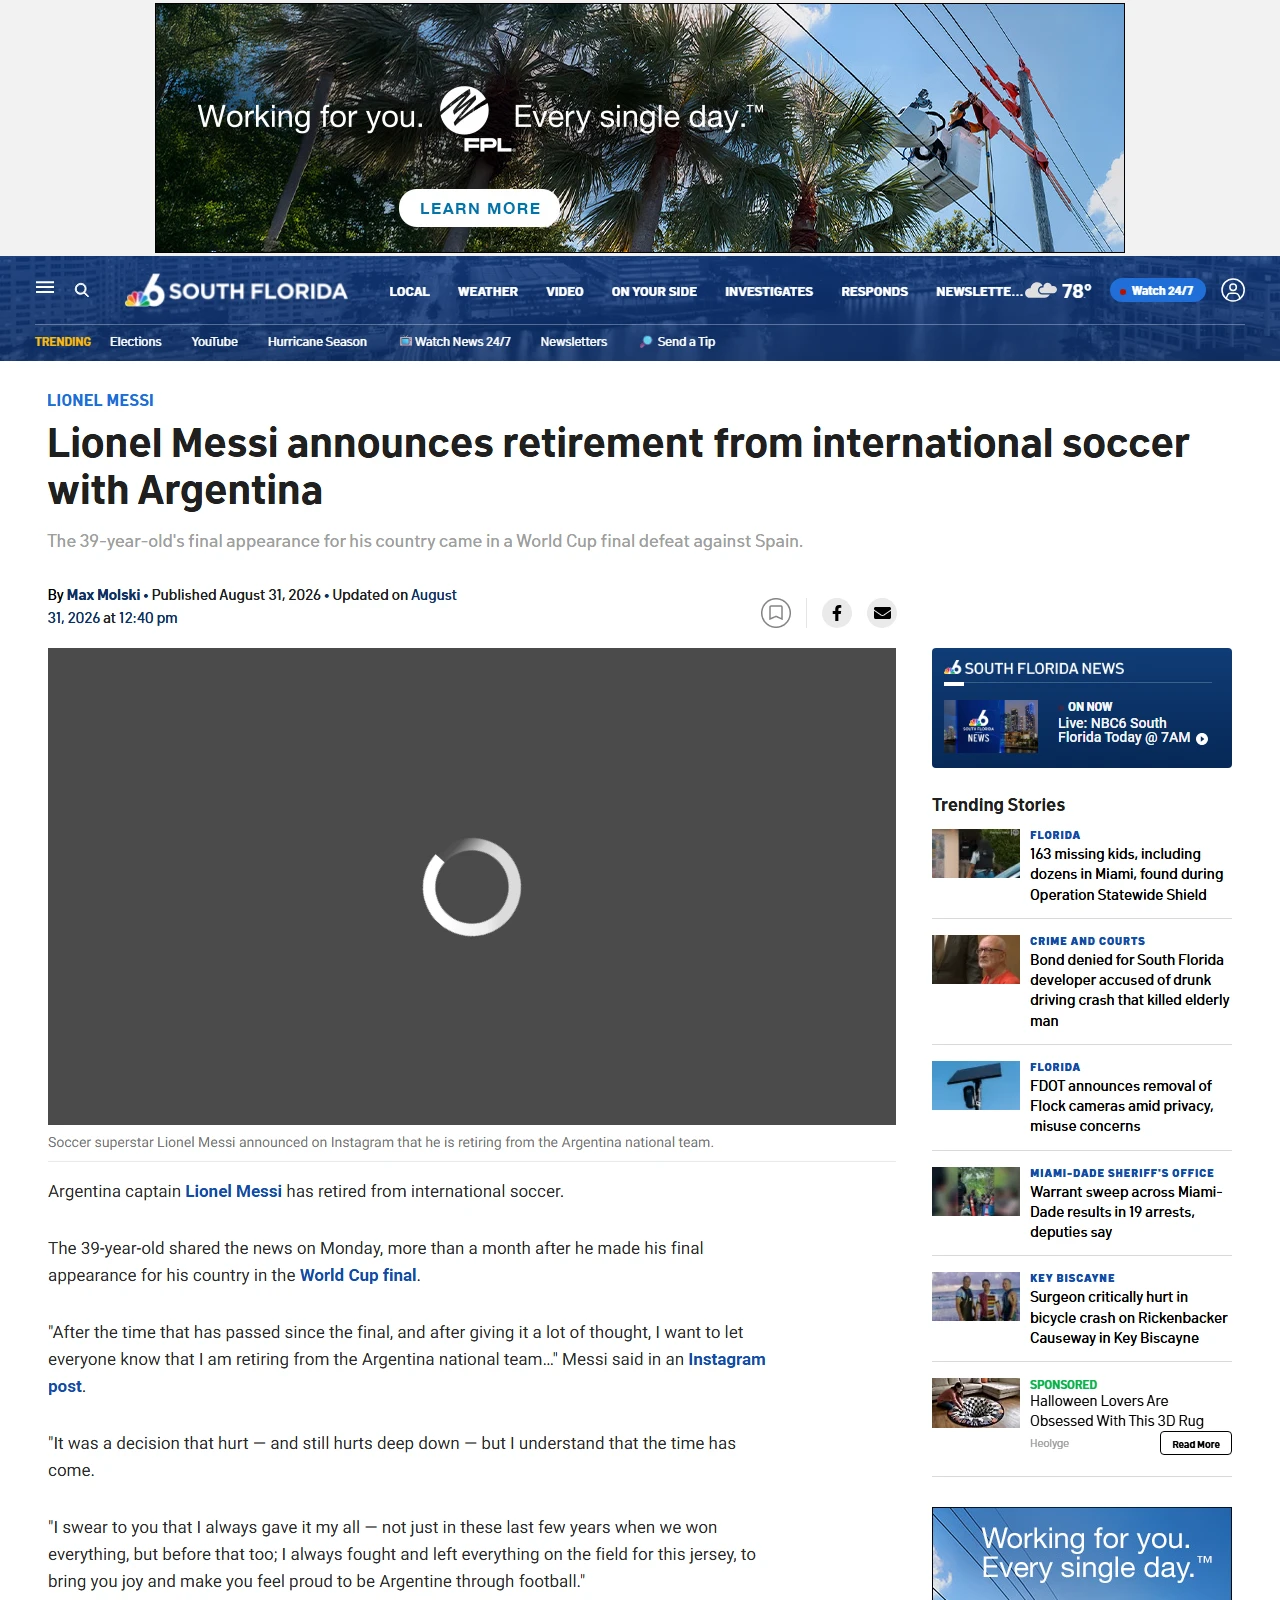Open the WEATHER menu
Image resolution: width=1280 pixels, height=1600 pixels.
[488, 292]
